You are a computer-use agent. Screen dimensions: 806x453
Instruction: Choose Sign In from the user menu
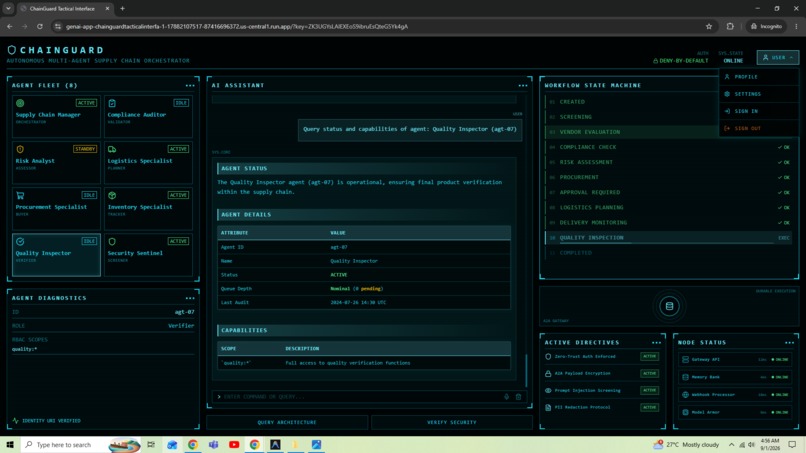click(759, 111)
